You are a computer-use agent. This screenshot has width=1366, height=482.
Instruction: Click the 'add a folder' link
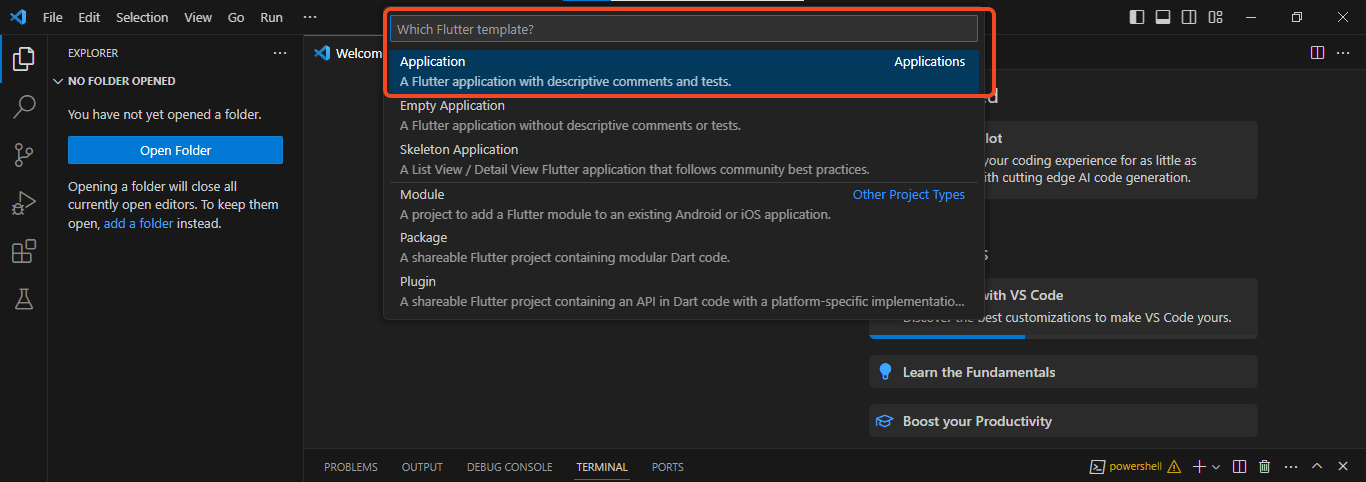pyautogui.click(x=139, y=223)
